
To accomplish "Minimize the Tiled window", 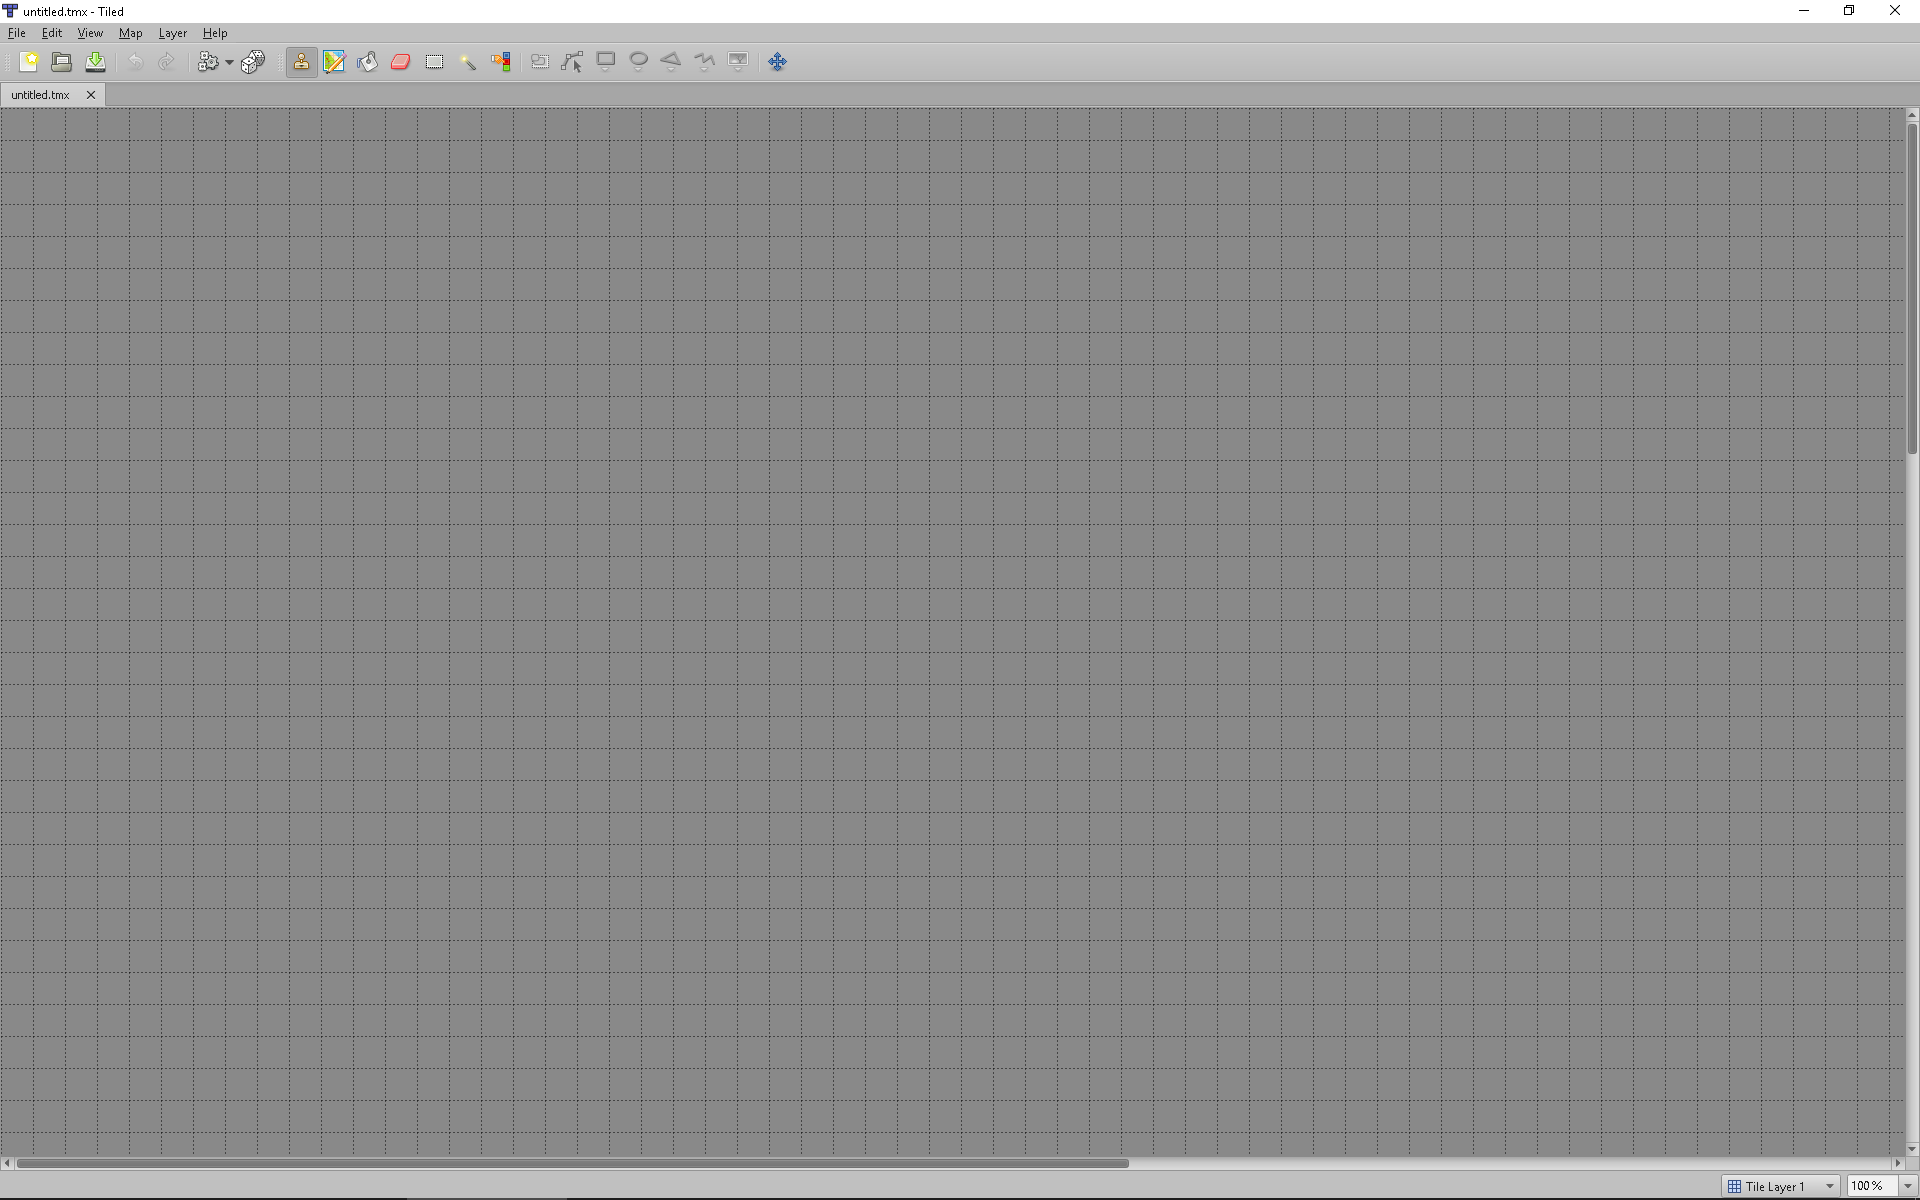I will pyautogui.click(x=1804, y=11).
